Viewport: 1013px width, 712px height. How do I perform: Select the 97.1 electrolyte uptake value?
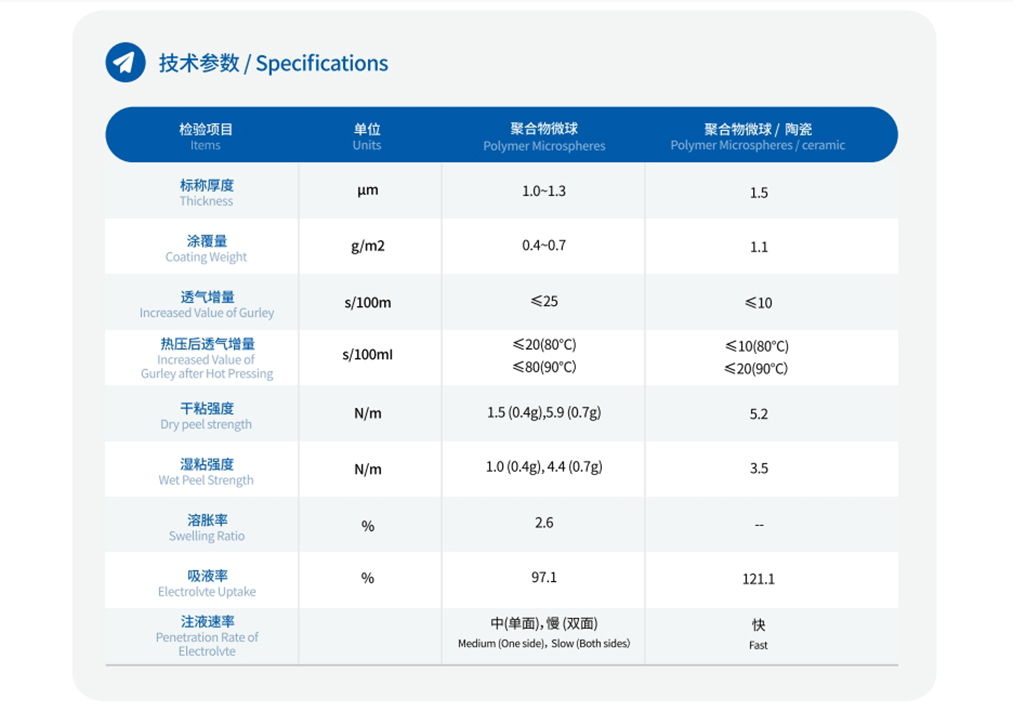(544, 578)
